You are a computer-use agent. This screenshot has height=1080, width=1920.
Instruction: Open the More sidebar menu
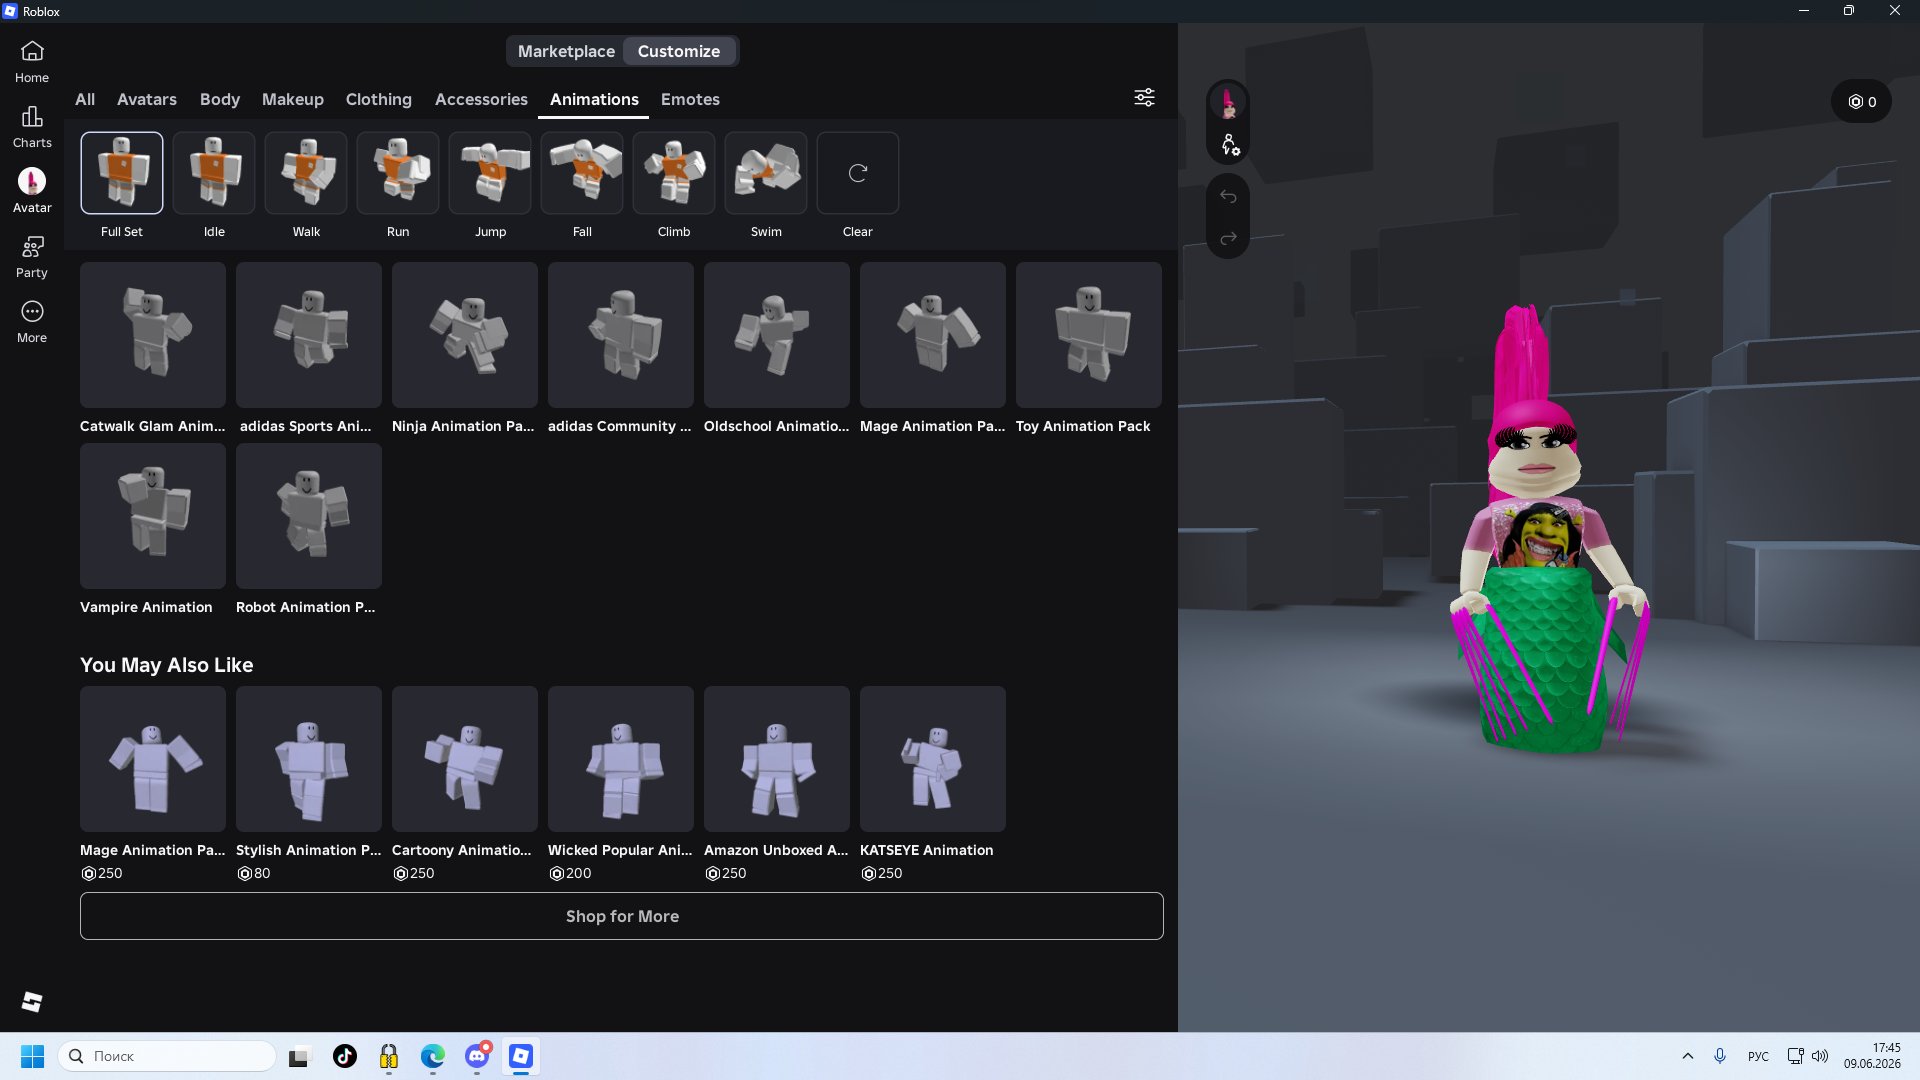pos(32,322)
